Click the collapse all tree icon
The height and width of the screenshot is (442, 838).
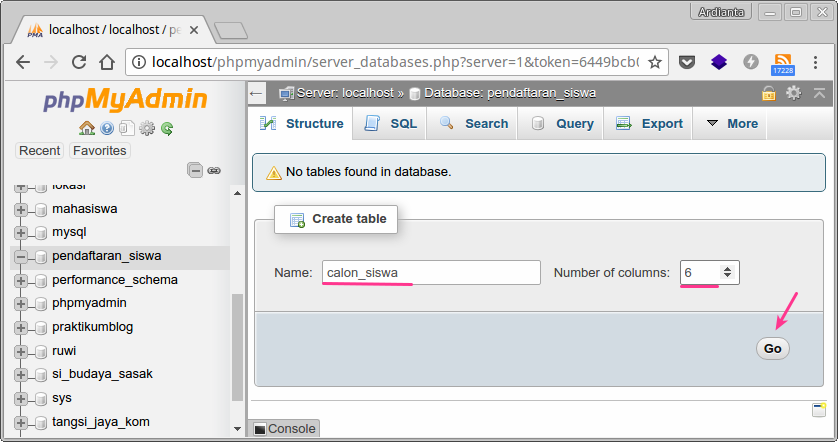(195, 170)
